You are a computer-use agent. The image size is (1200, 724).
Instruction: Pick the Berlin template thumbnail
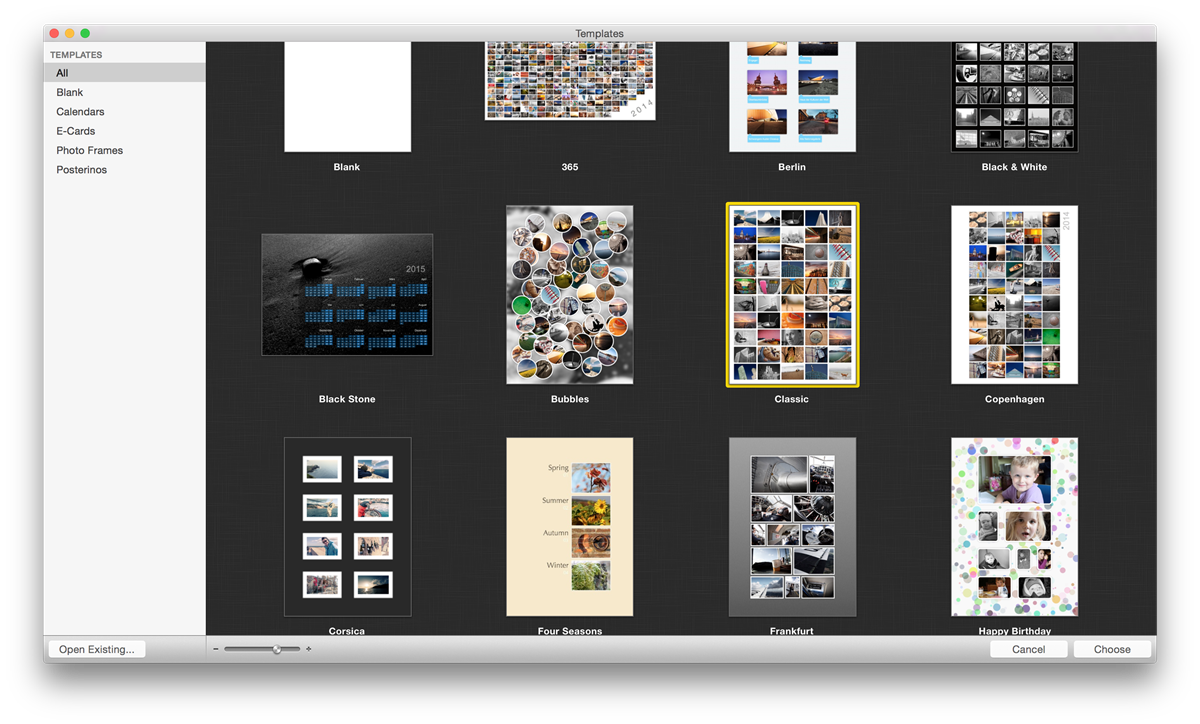tap(792, 97)
